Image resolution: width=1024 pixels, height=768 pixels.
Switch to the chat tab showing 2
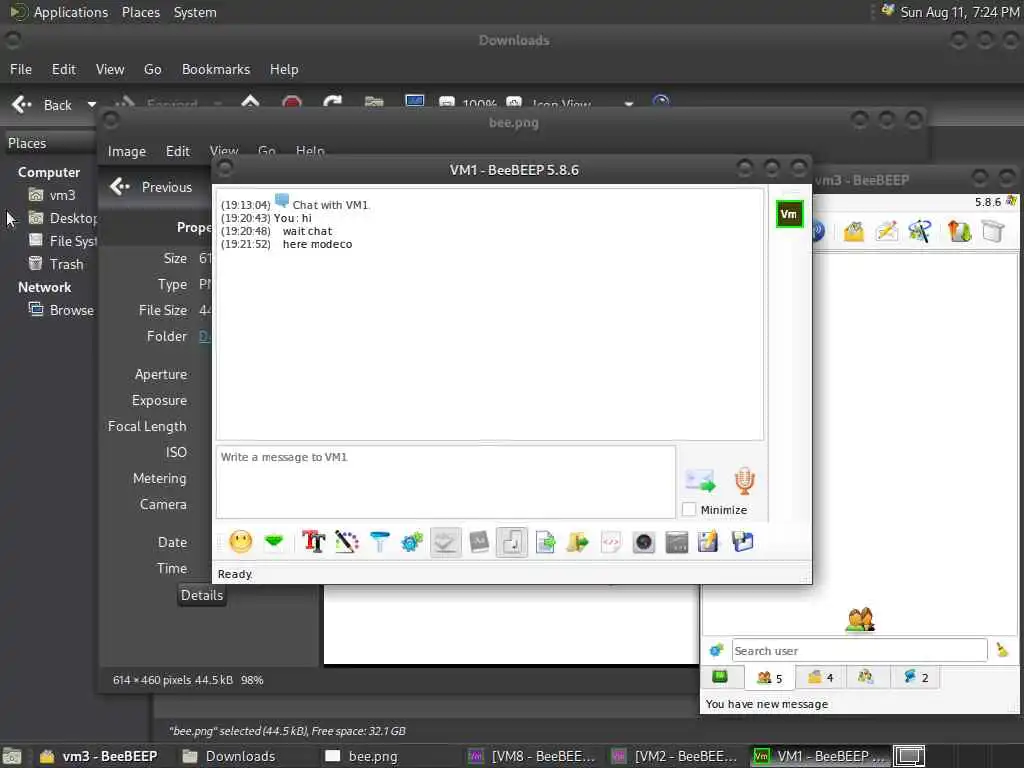pos(916,677)
